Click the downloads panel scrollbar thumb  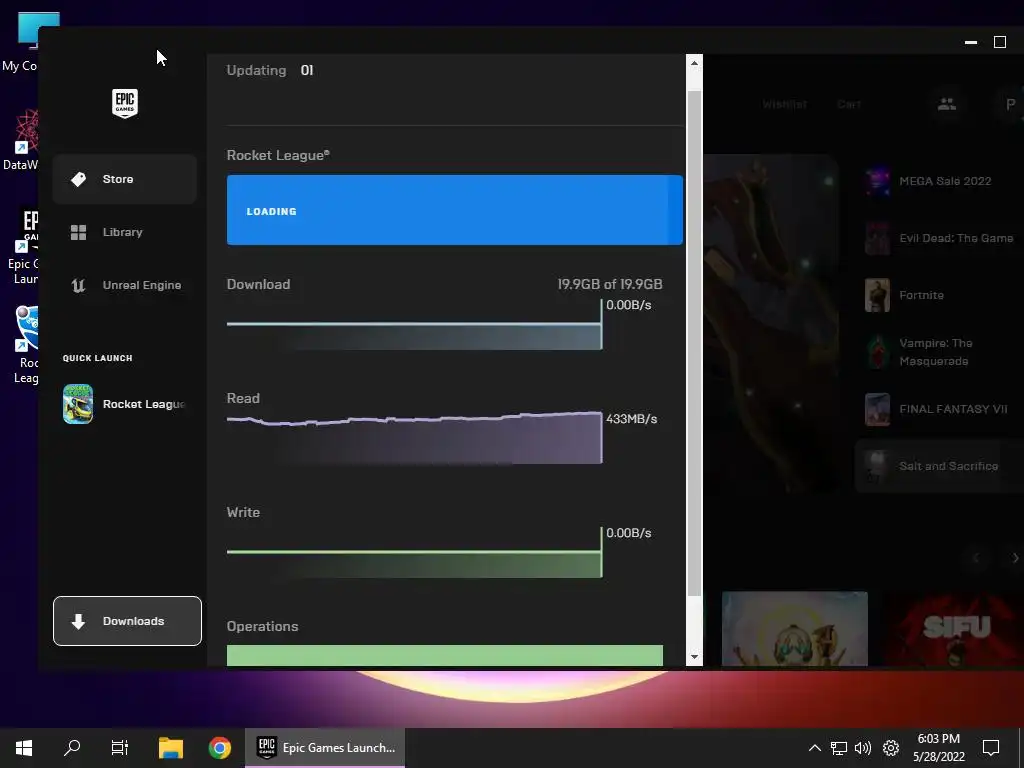point(694,343)
